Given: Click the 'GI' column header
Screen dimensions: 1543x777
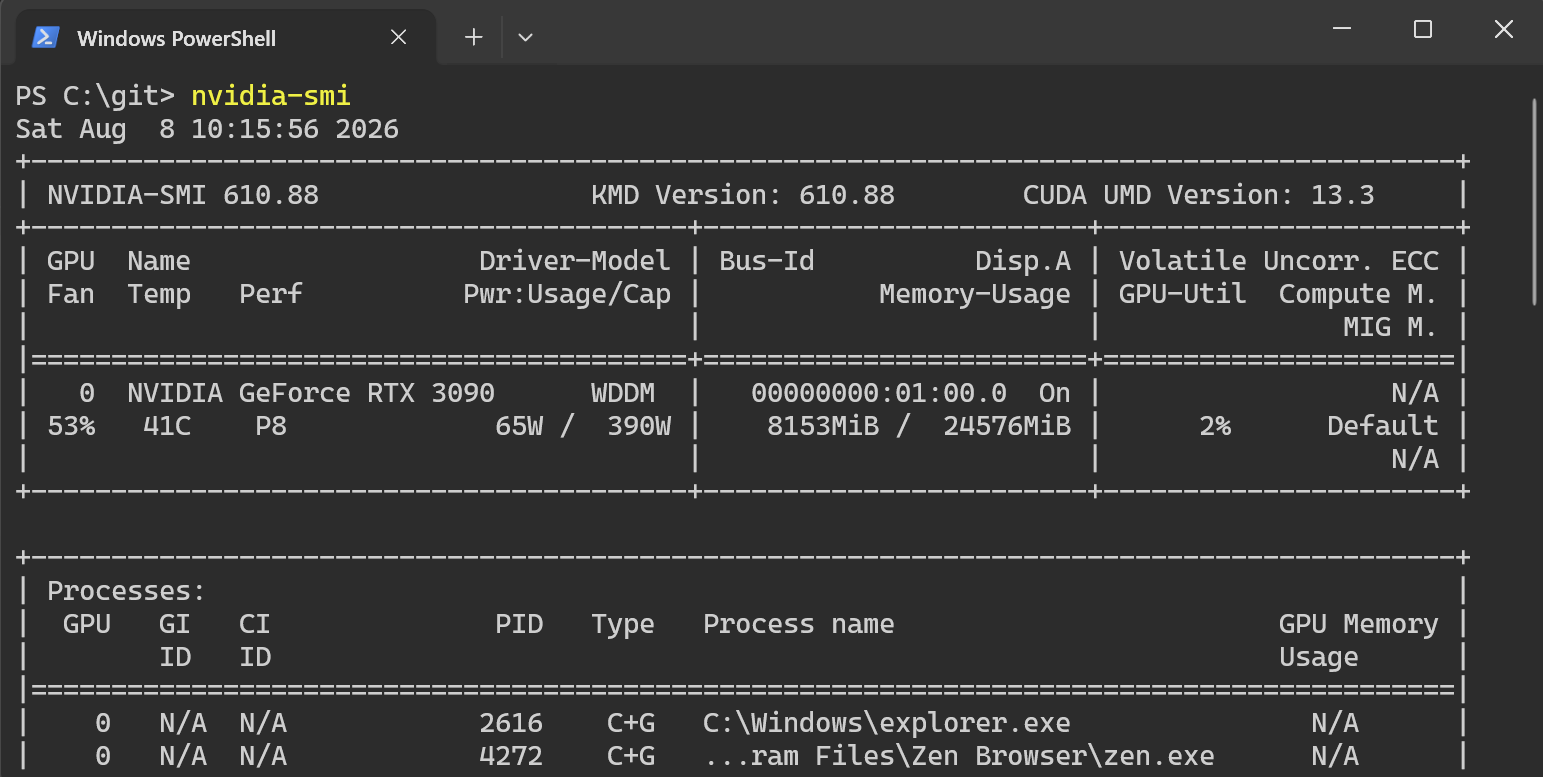Looking at the screenshot, I should tap(175, 624).
